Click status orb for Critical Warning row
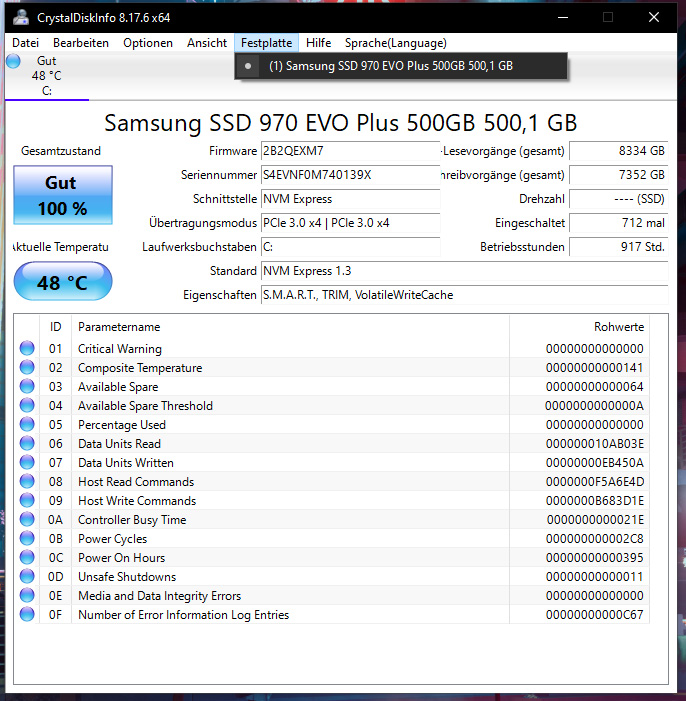 tap(27, 348)
